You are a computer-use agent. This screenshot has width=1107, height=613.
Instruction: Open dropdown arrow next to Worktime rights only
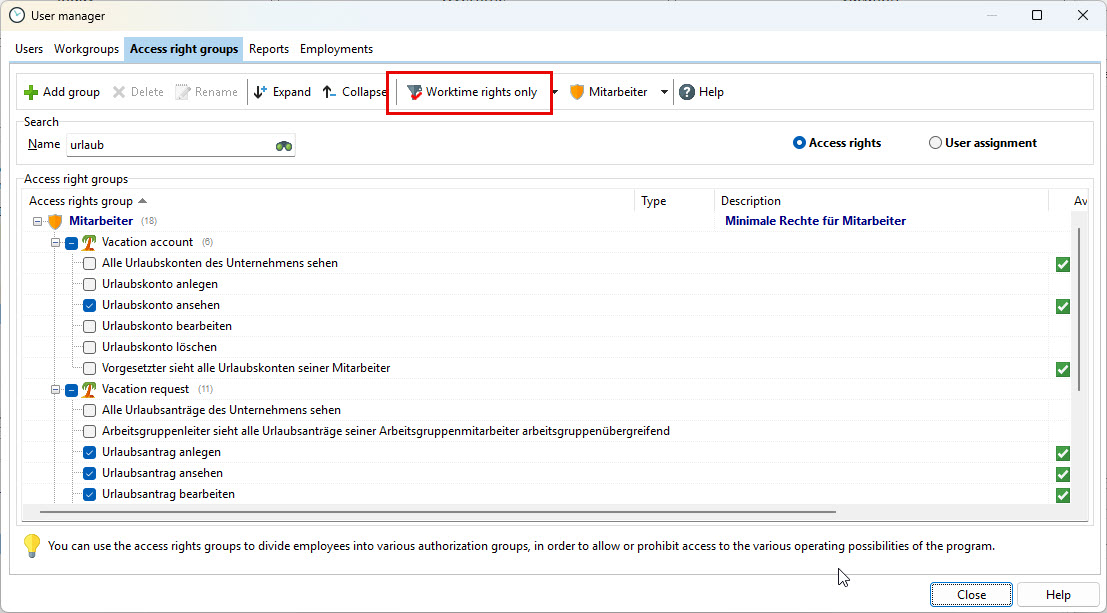(x=555, y=92)
